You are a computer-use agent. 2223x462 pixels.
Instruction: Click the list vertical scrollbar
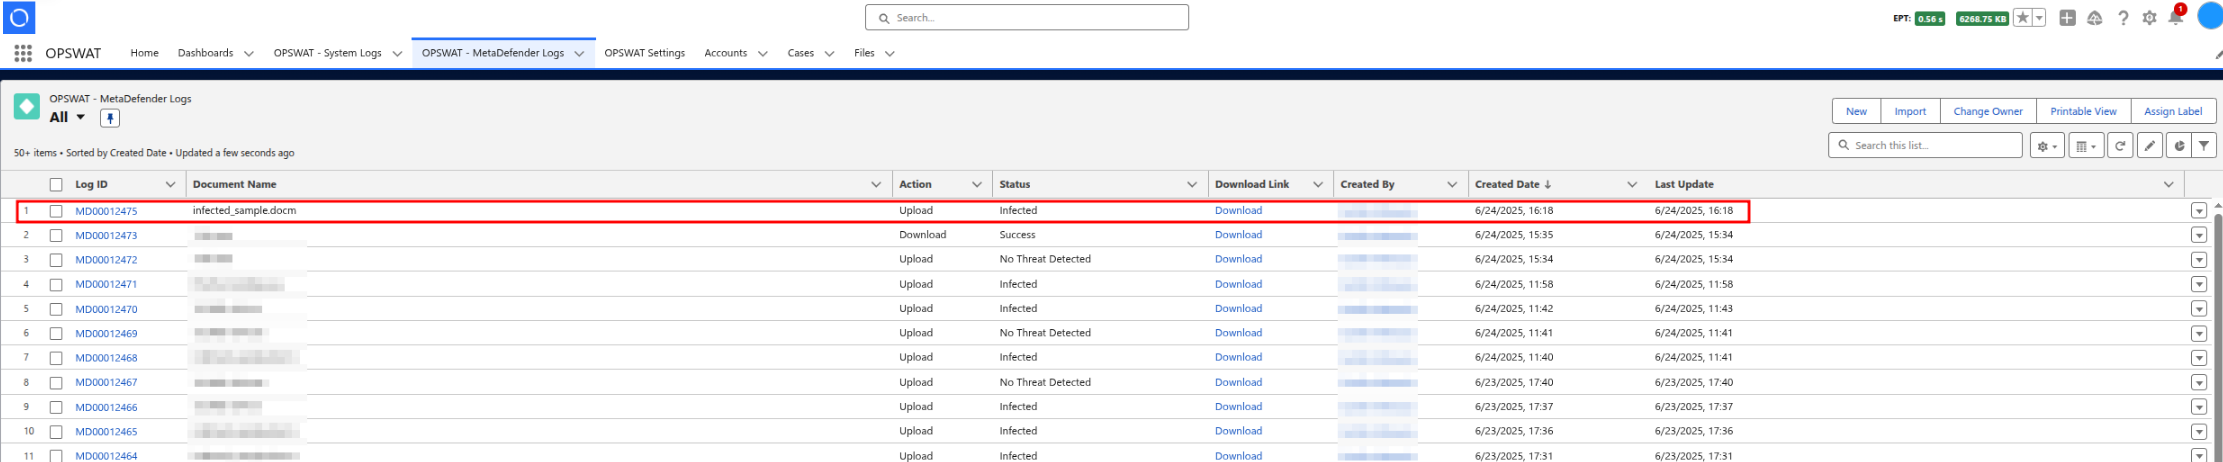(2218, 330)
